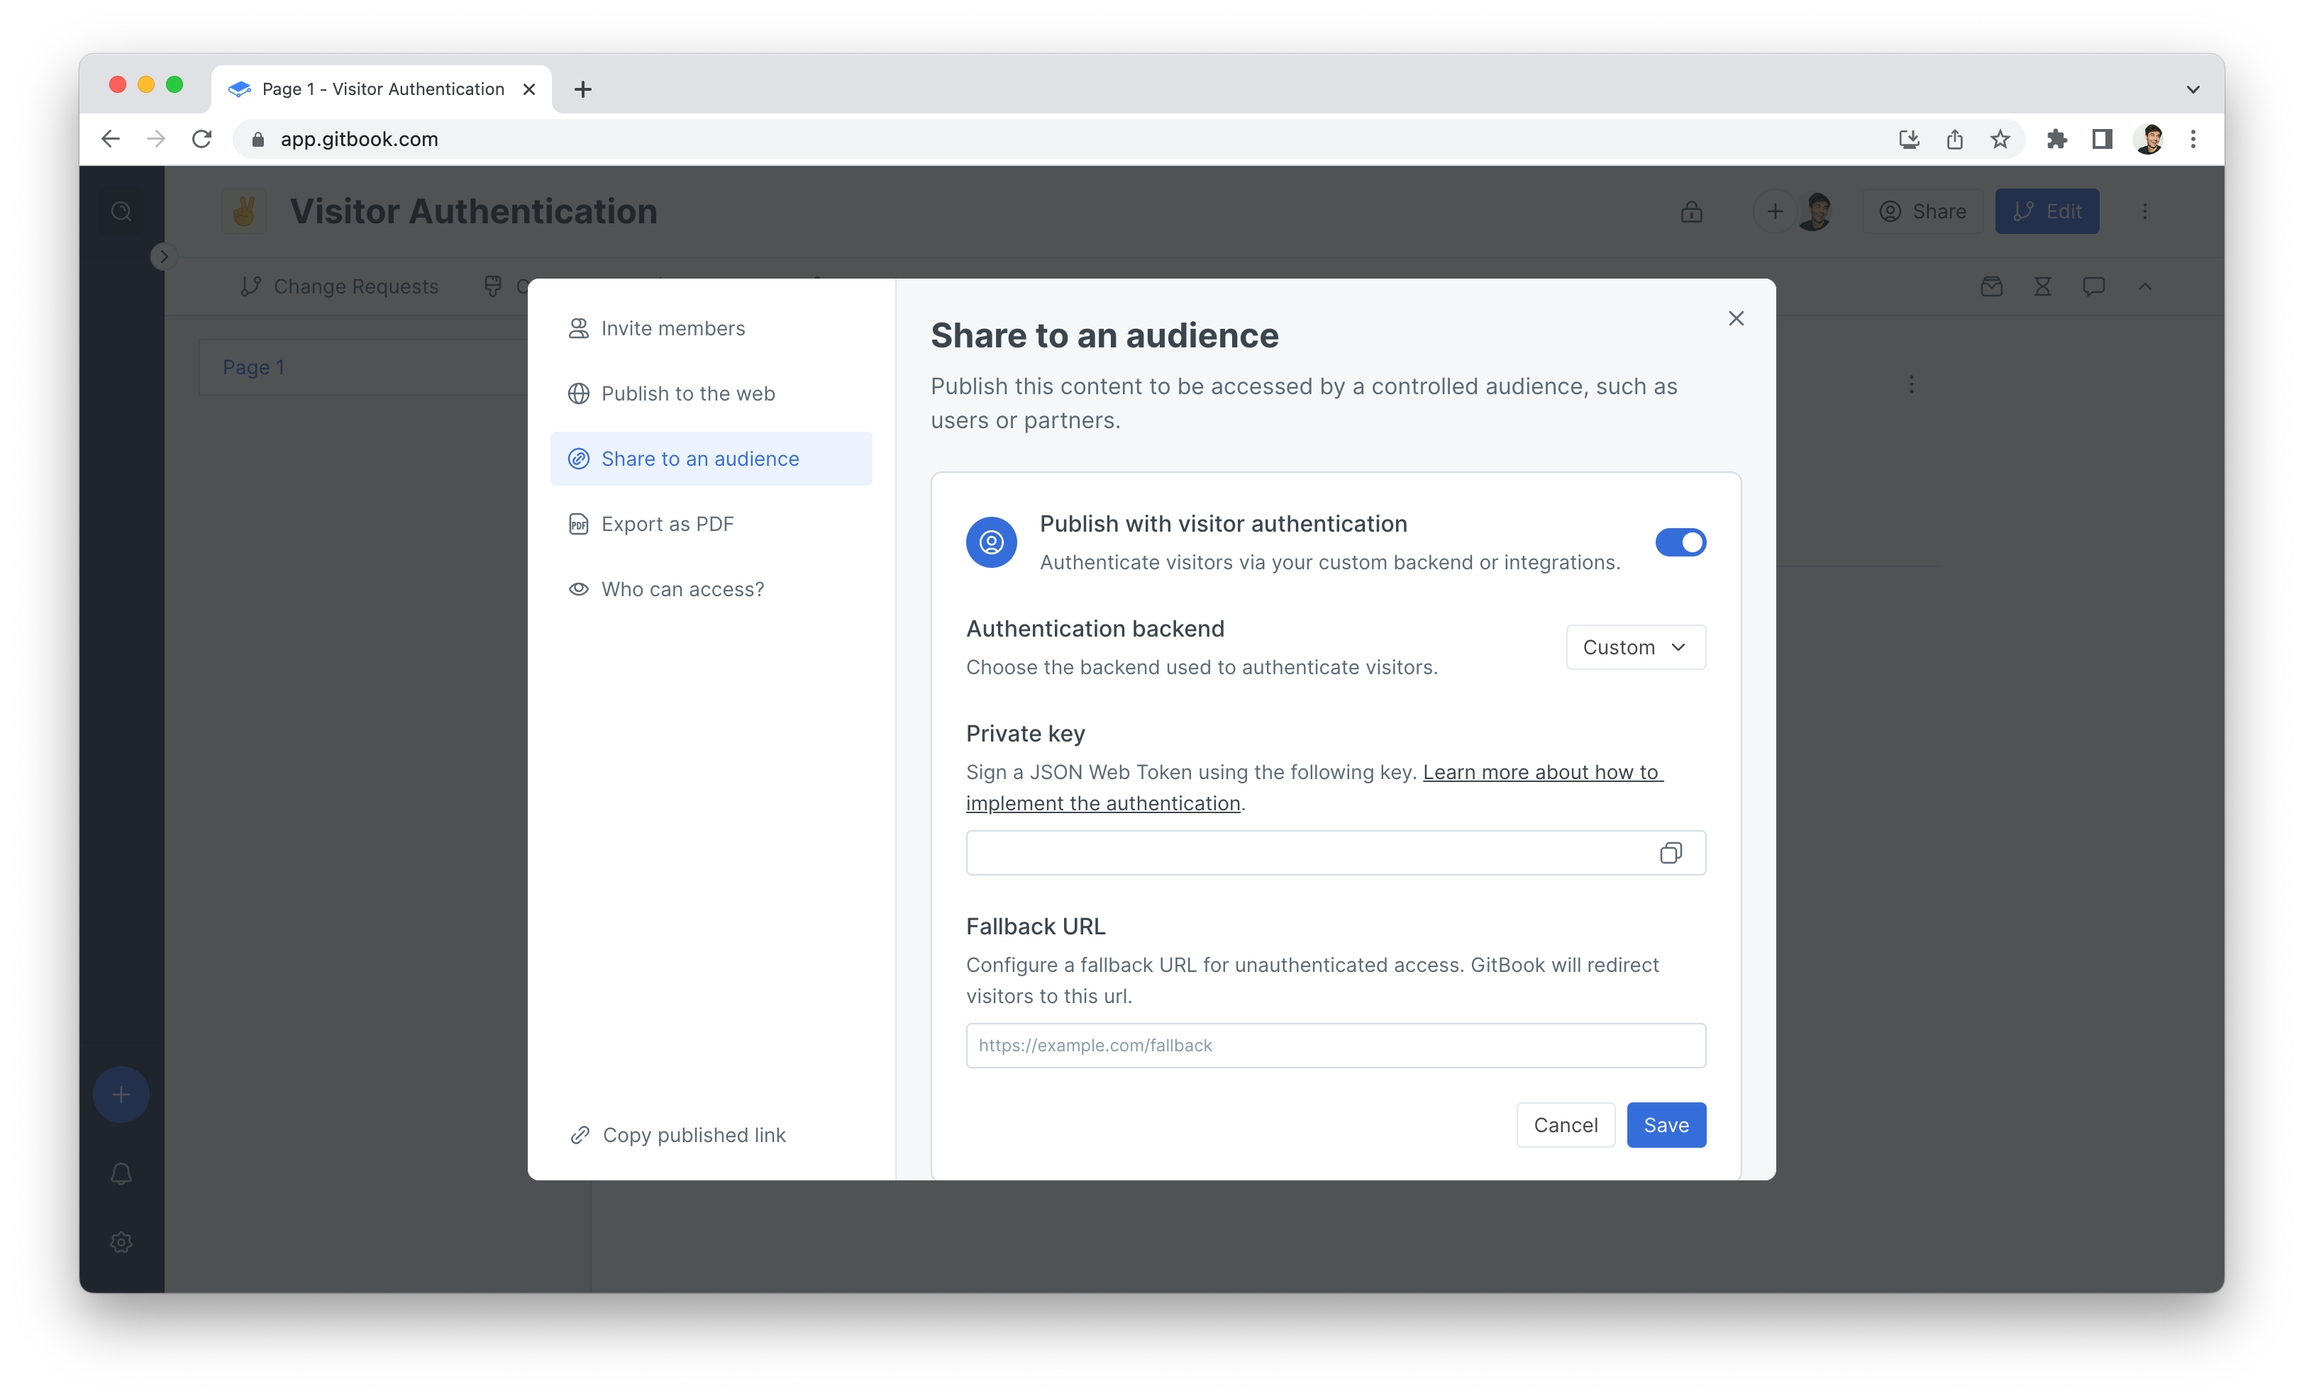Click the blue plus button in sidebar

tap(121, 1094)
